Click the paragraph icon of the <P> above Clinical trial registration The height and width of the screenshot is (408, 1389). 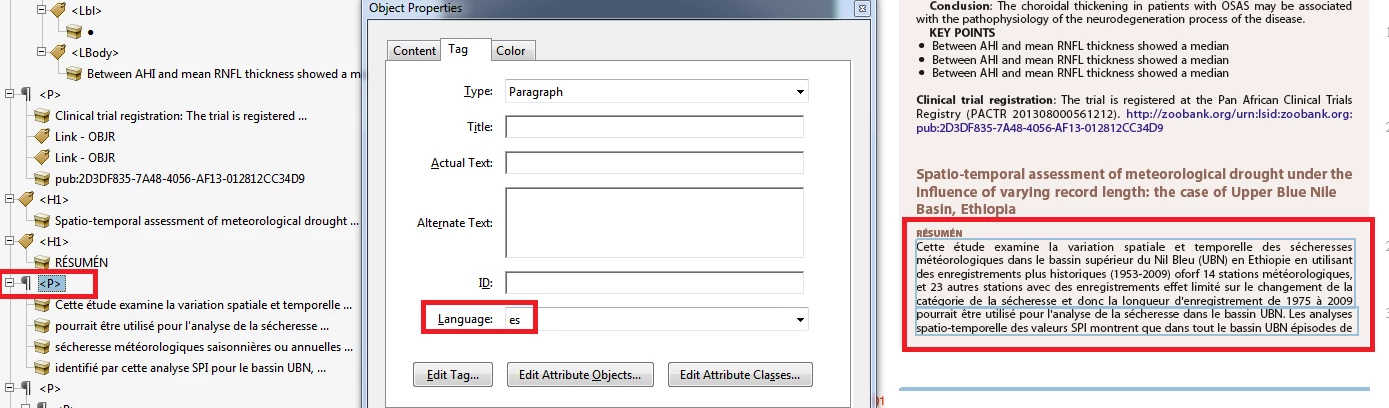(26, 94)
